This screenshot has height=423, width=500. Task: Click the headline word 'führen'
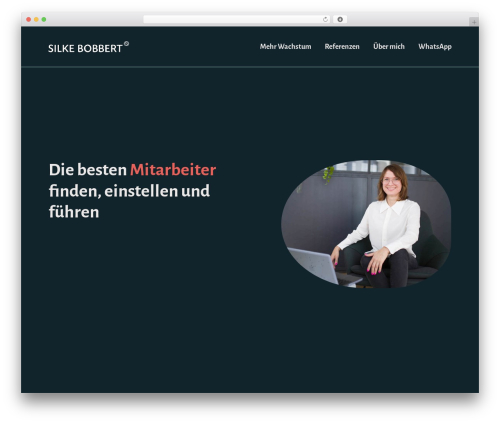coord(74,212)
